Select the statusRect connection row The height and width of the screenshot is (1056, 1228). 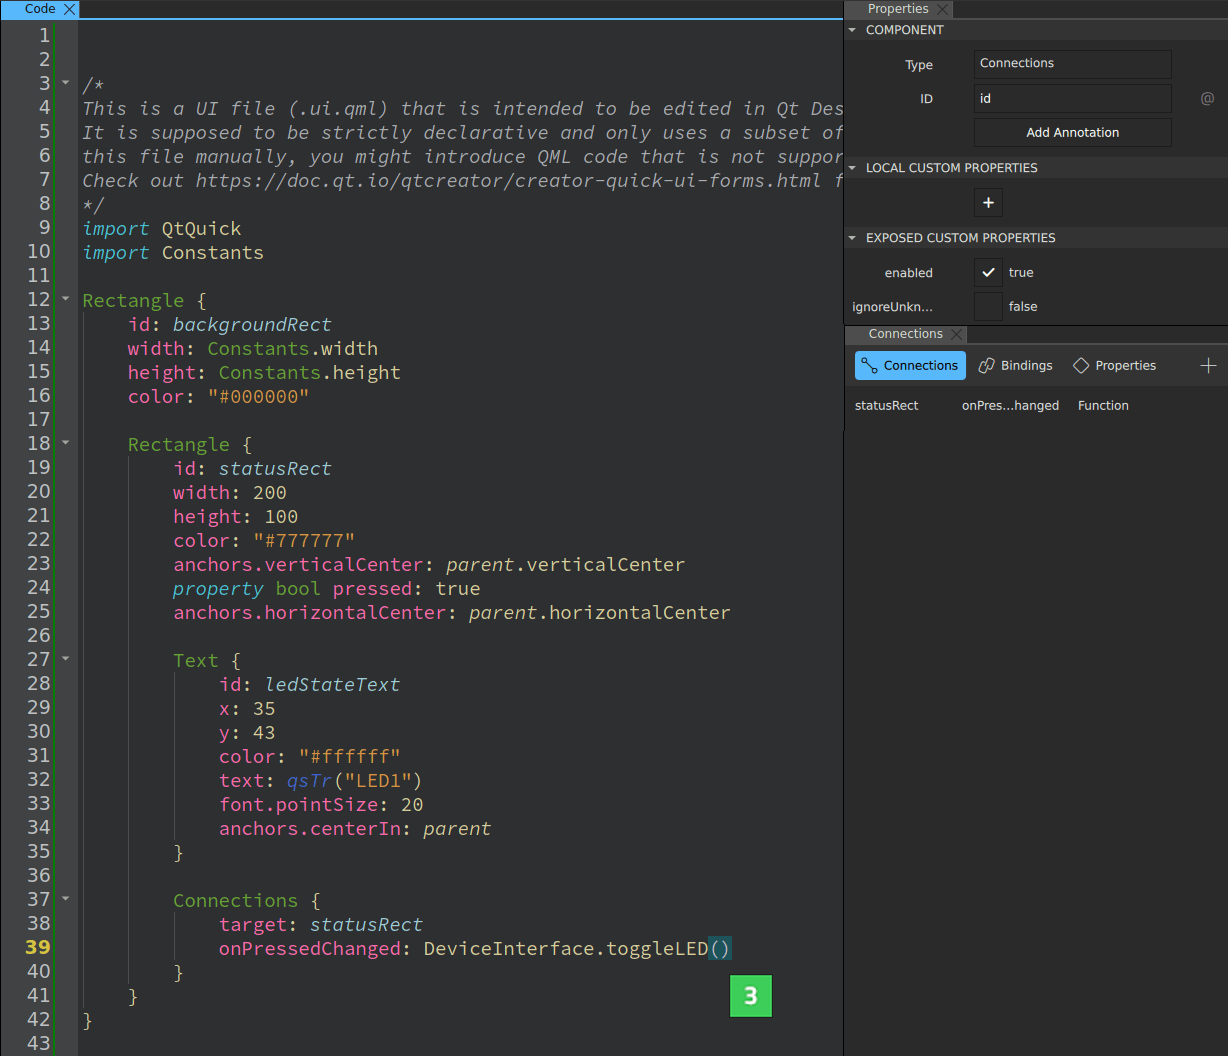[x=886, y=405]
